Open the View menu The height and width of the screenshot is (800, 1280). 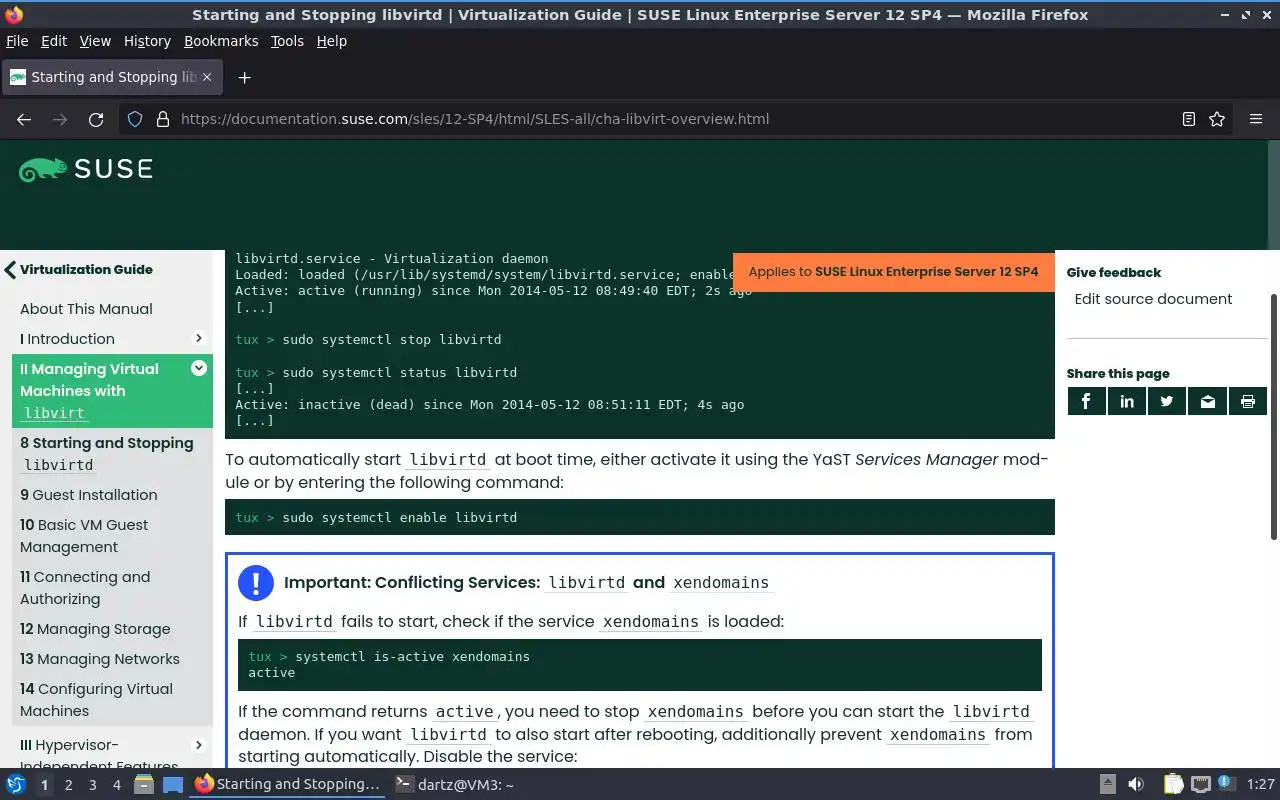[95, 41]
